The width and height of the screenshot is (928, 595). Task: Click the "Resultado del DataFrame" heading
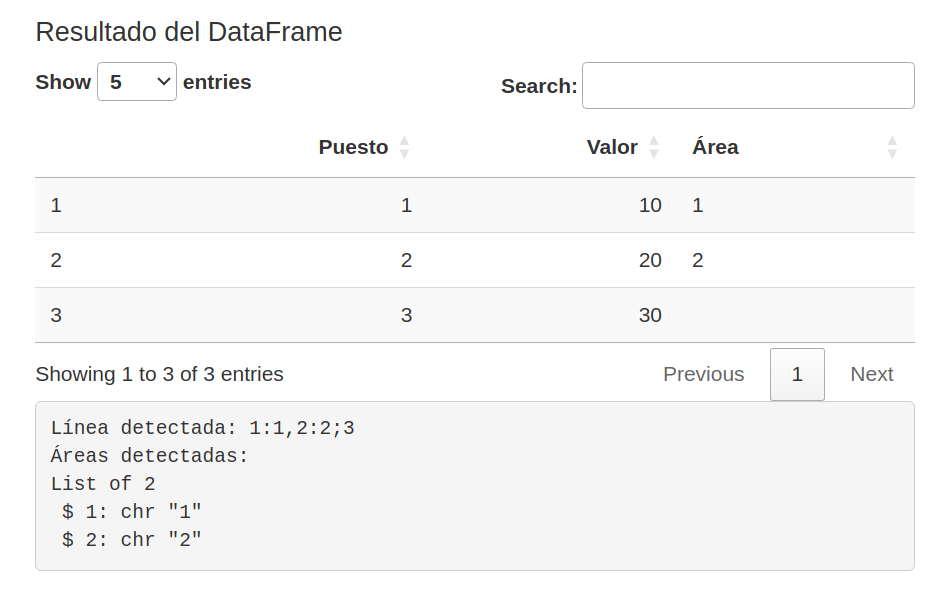(189, 32)
